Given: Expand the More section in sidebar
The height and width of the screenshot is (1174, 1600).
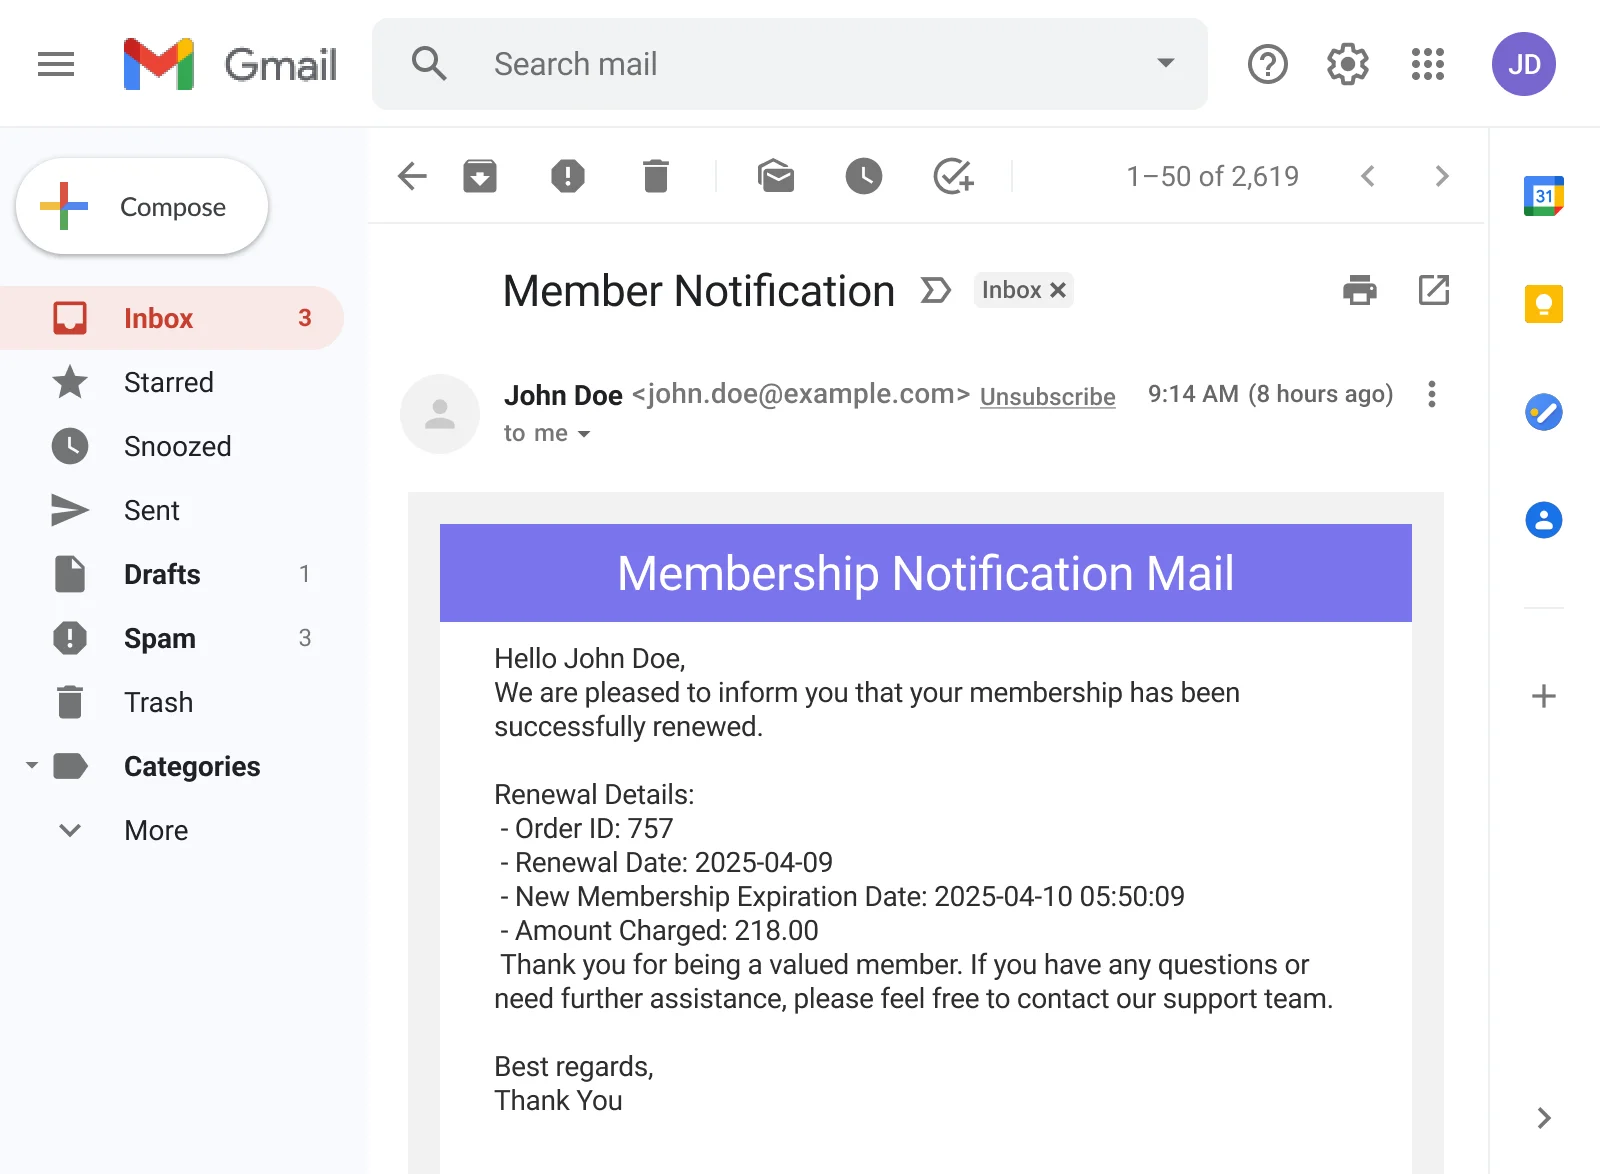Looking at the screenshot, I should 155,830.
